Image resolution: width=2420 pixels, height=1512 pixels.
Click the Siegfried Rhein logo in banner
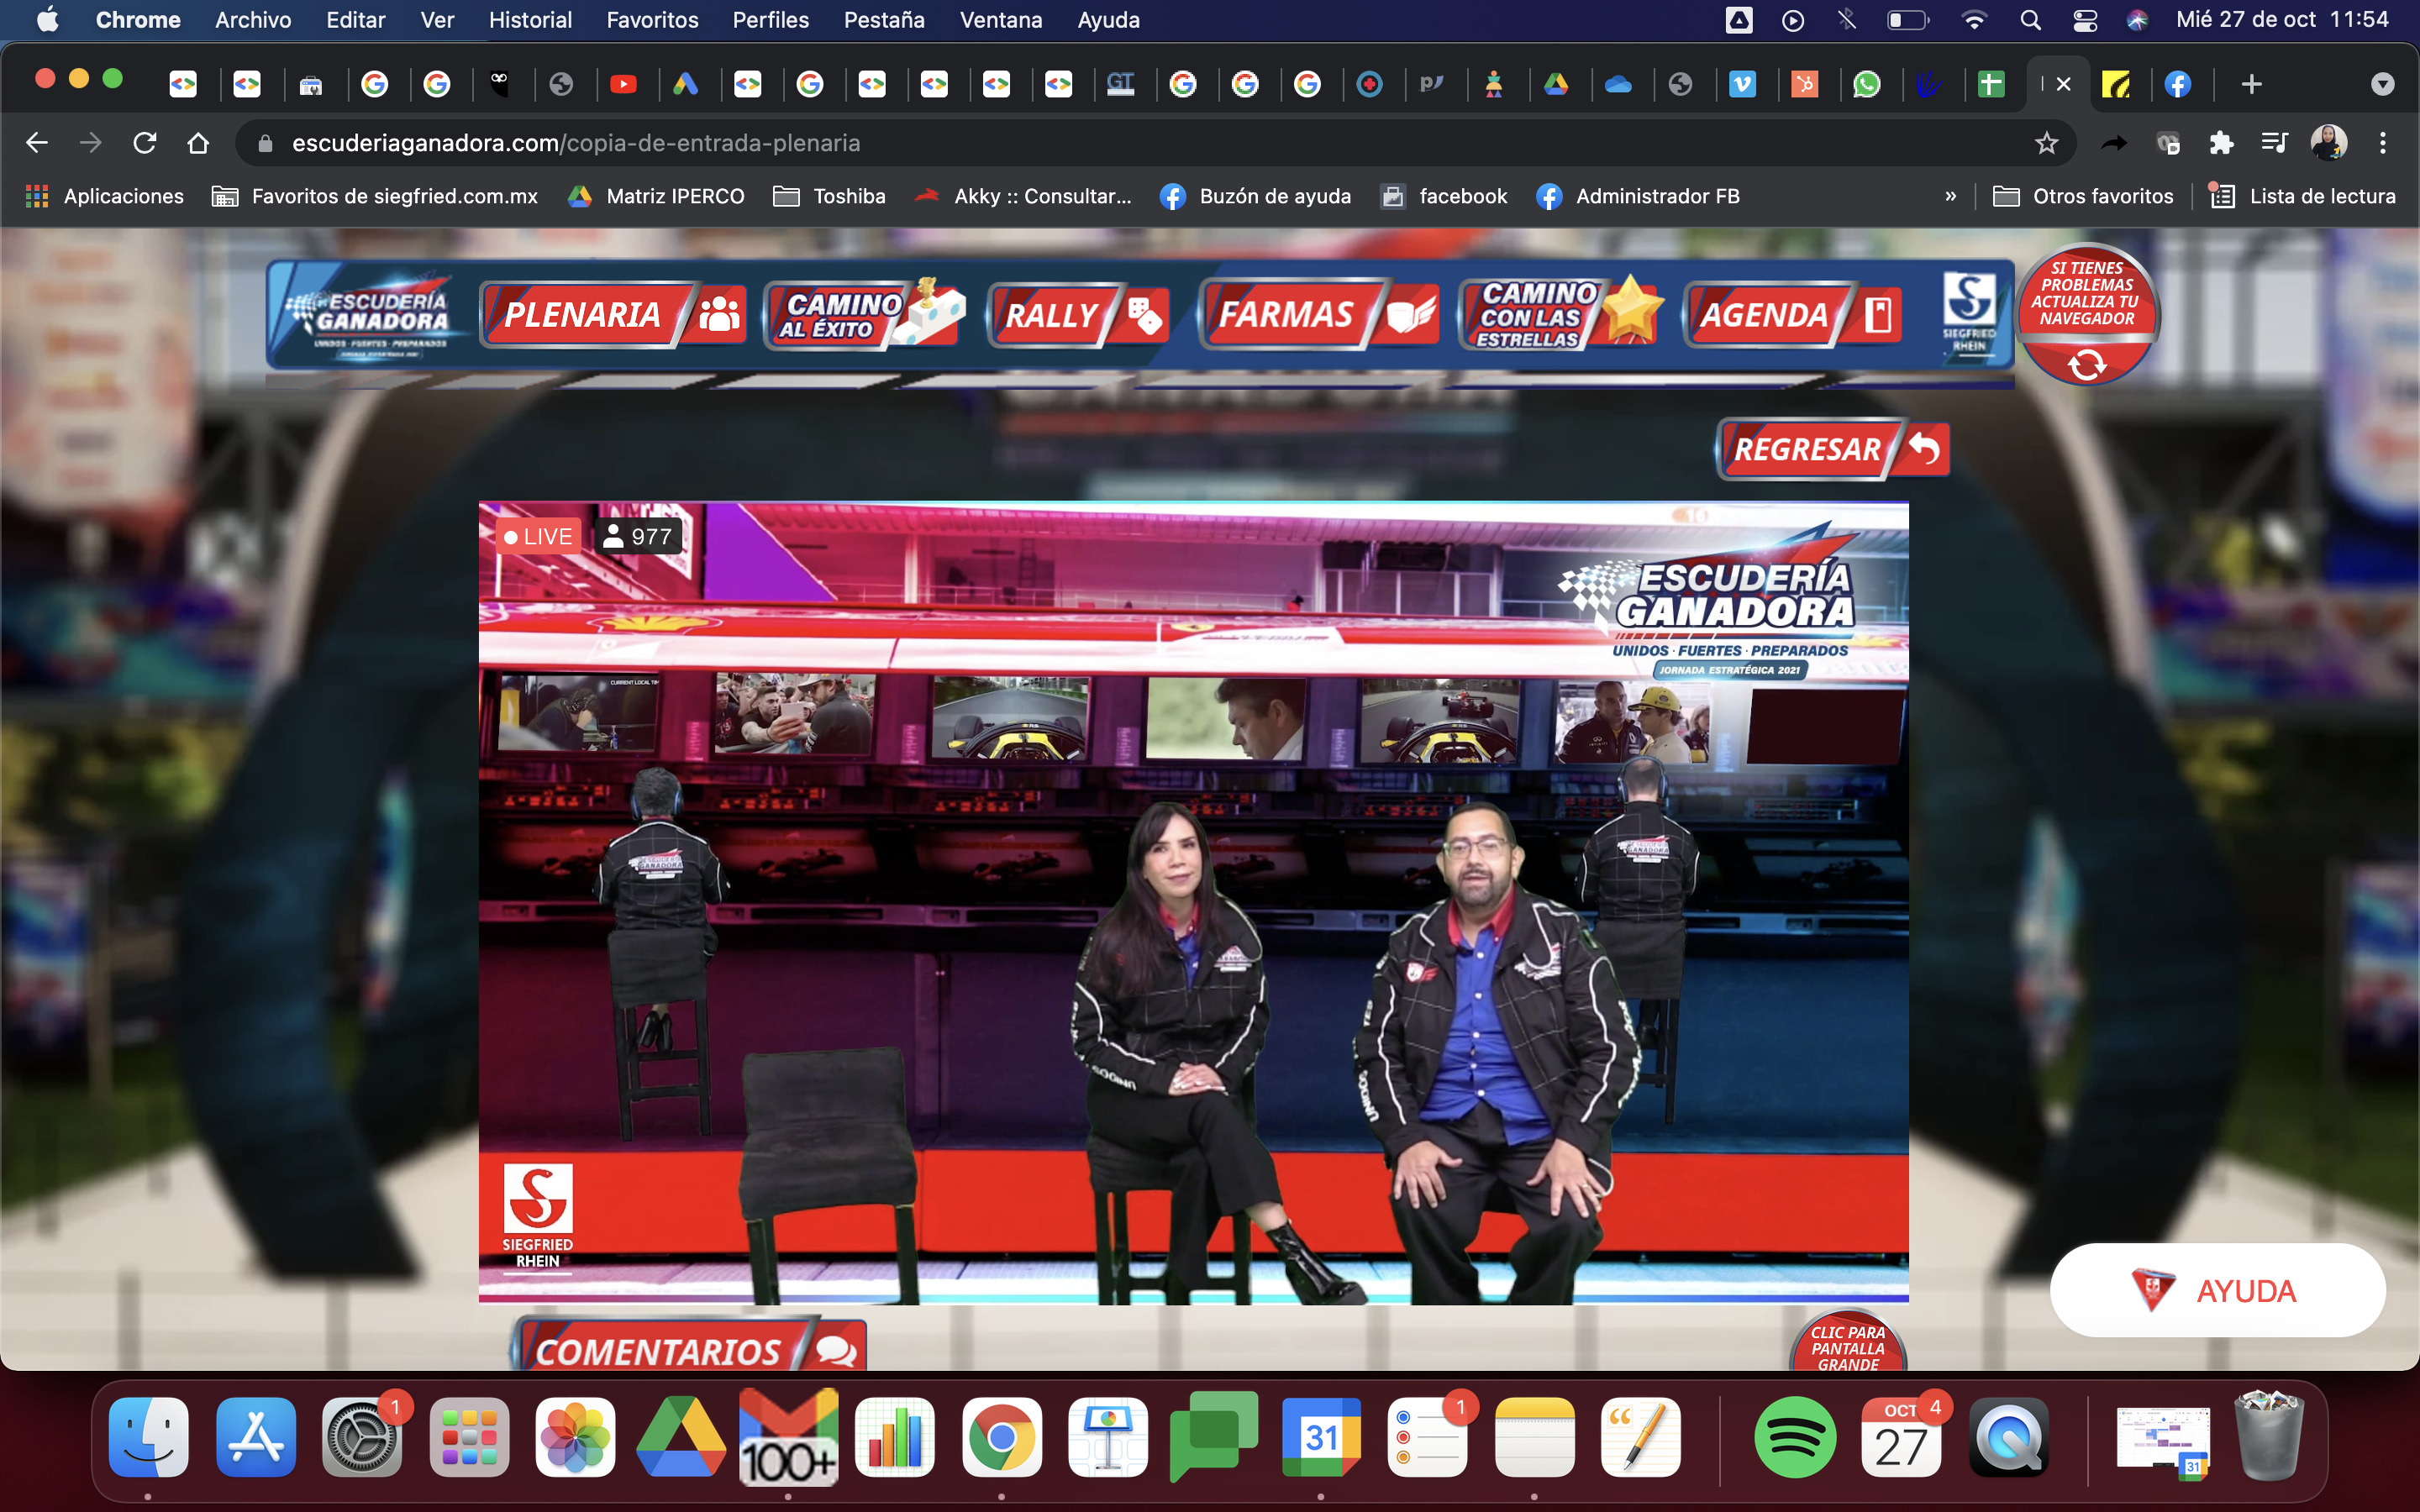pos(1969,313)
